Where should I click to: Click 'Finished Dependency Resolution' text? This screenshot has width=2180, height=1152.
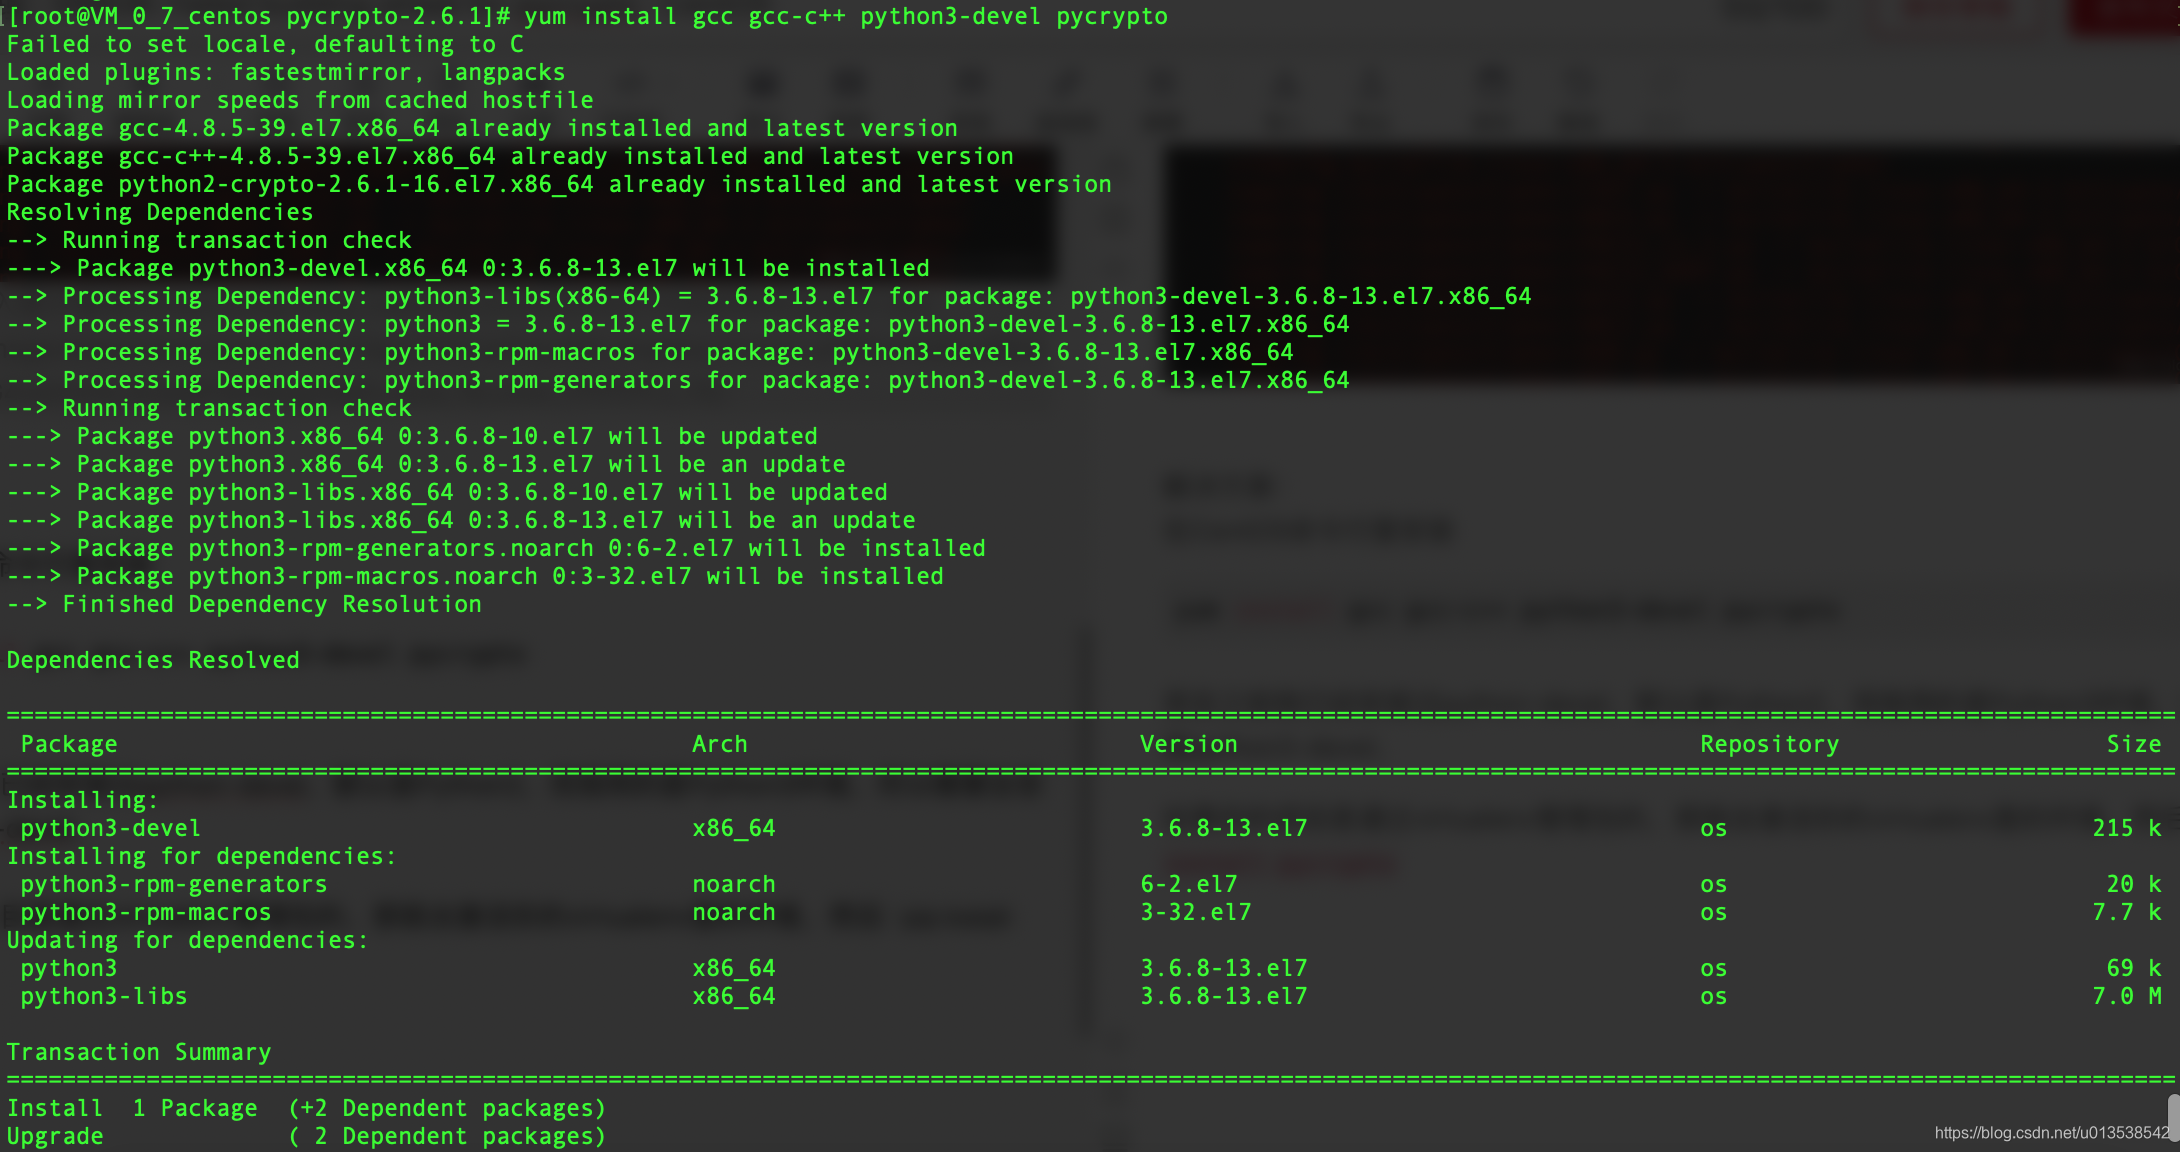click(272, 605)
